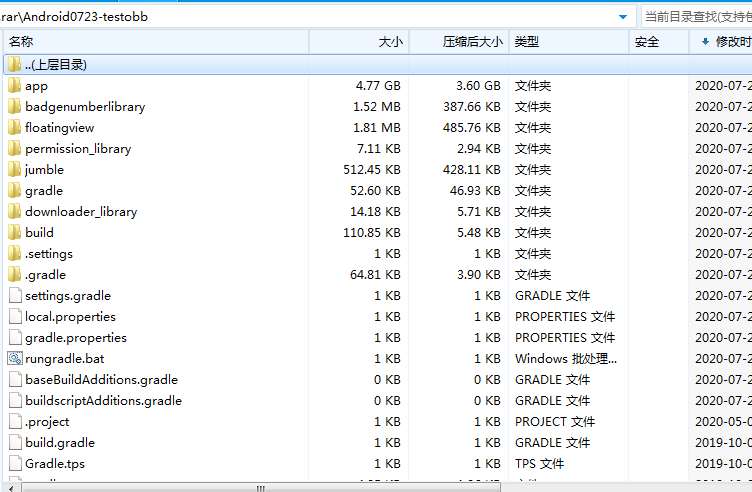Click the parent directory folder icon
This screenshot has height=492, width=752.
click(x=14, y=64)
